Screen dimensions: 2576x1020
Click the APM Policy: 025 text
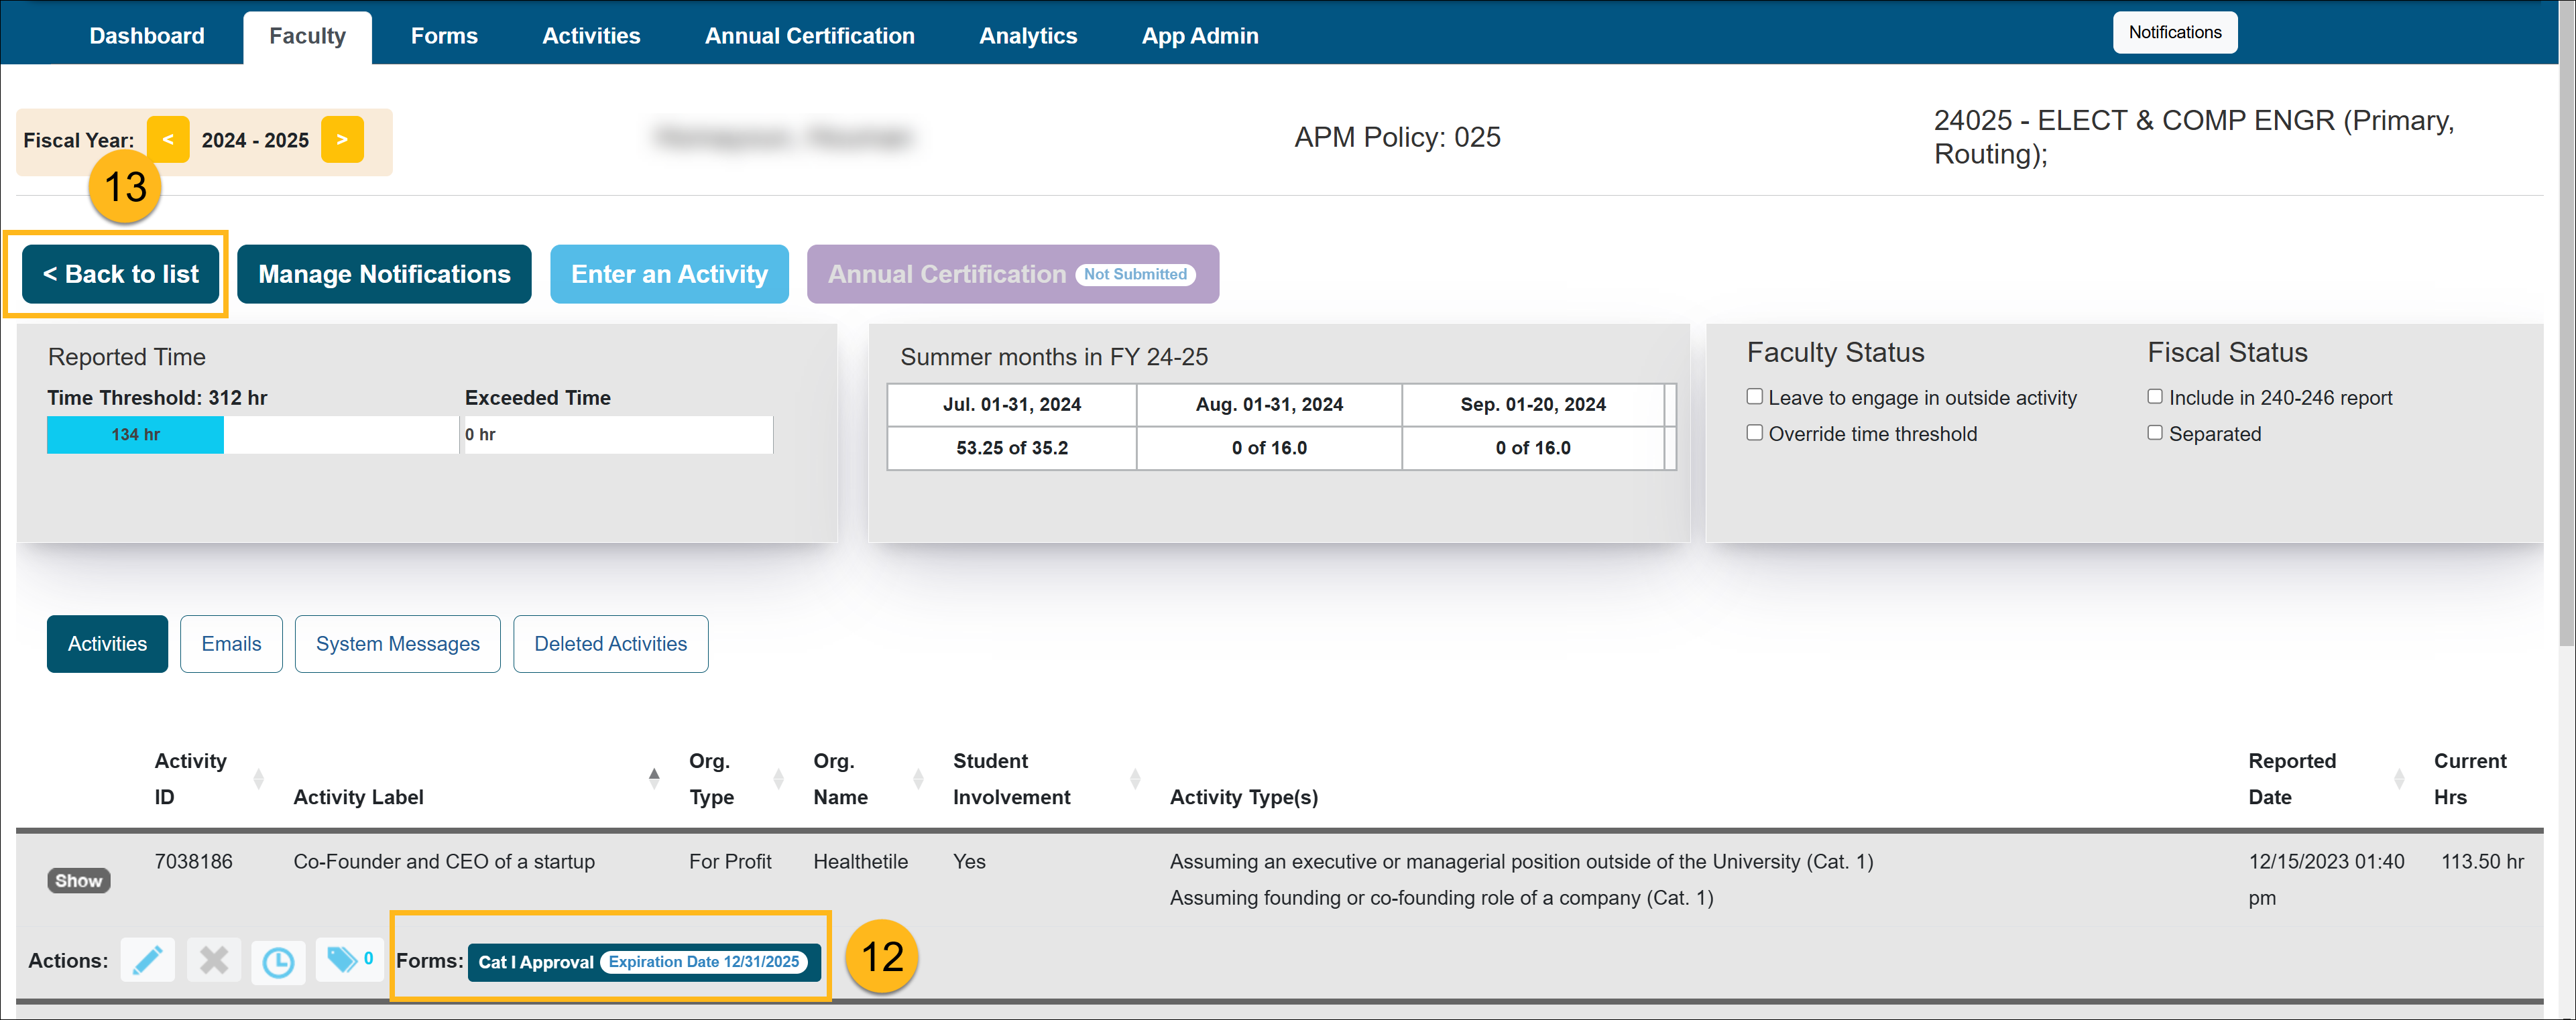(1397, 137)
